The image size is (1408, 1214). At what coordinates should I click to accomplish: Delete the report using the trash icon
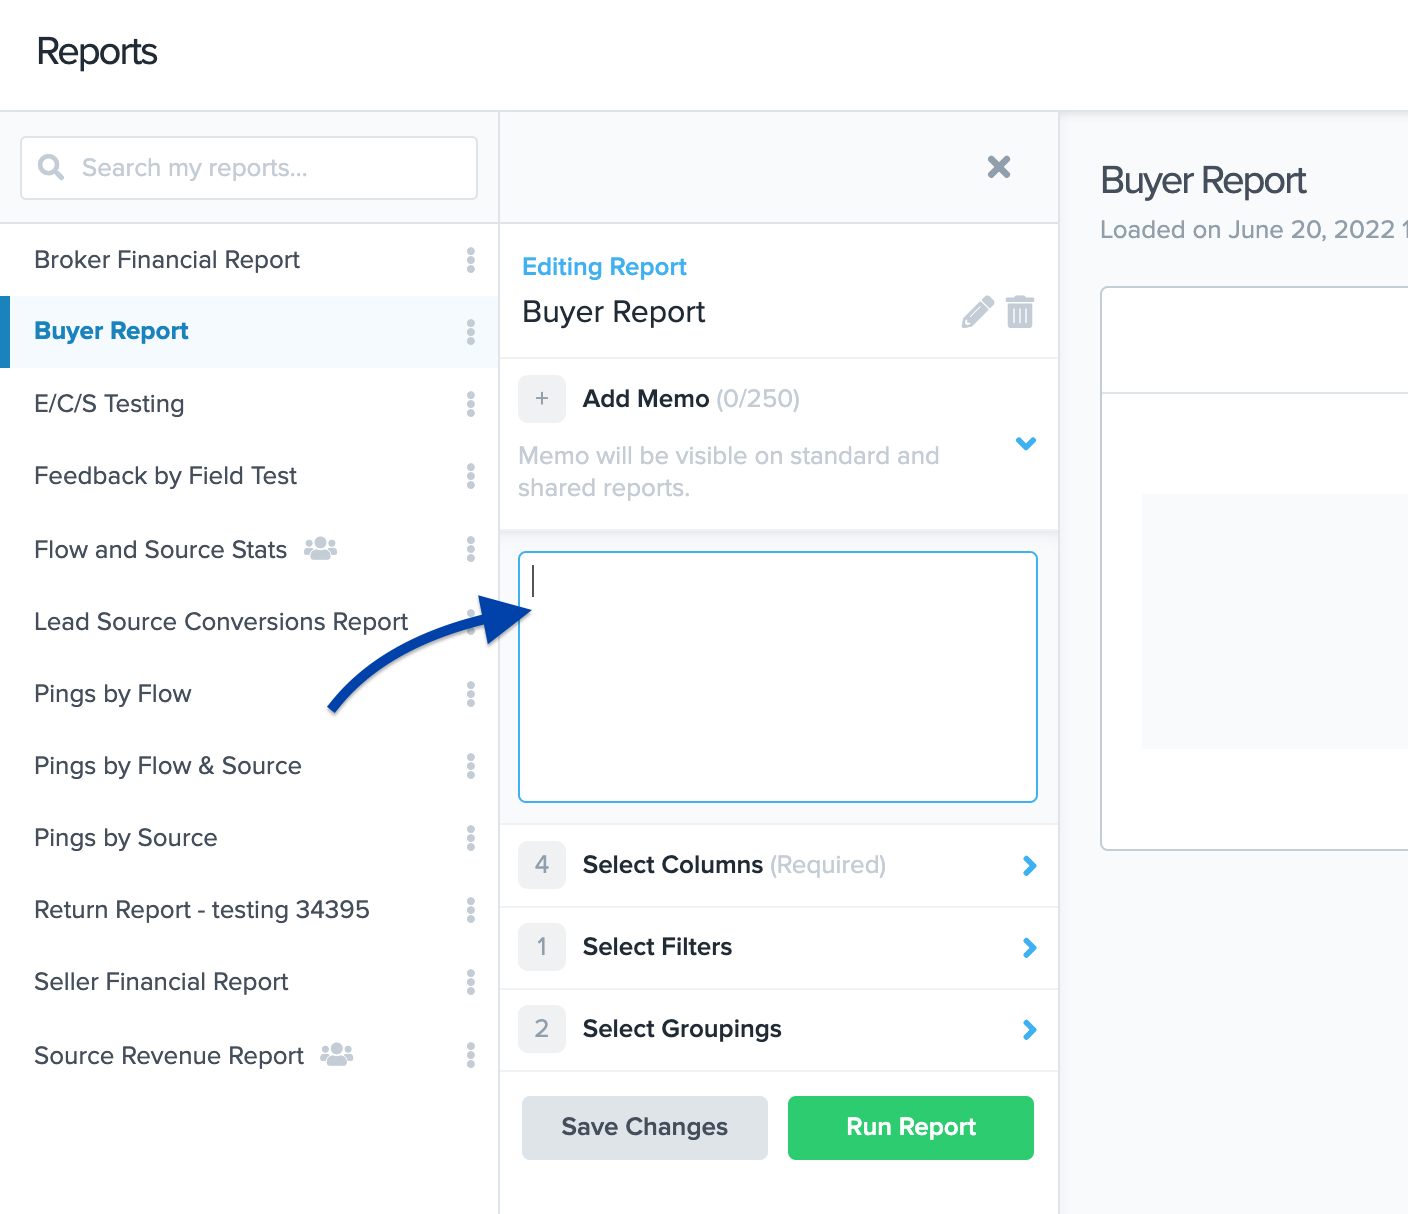tap(1019, 312)
